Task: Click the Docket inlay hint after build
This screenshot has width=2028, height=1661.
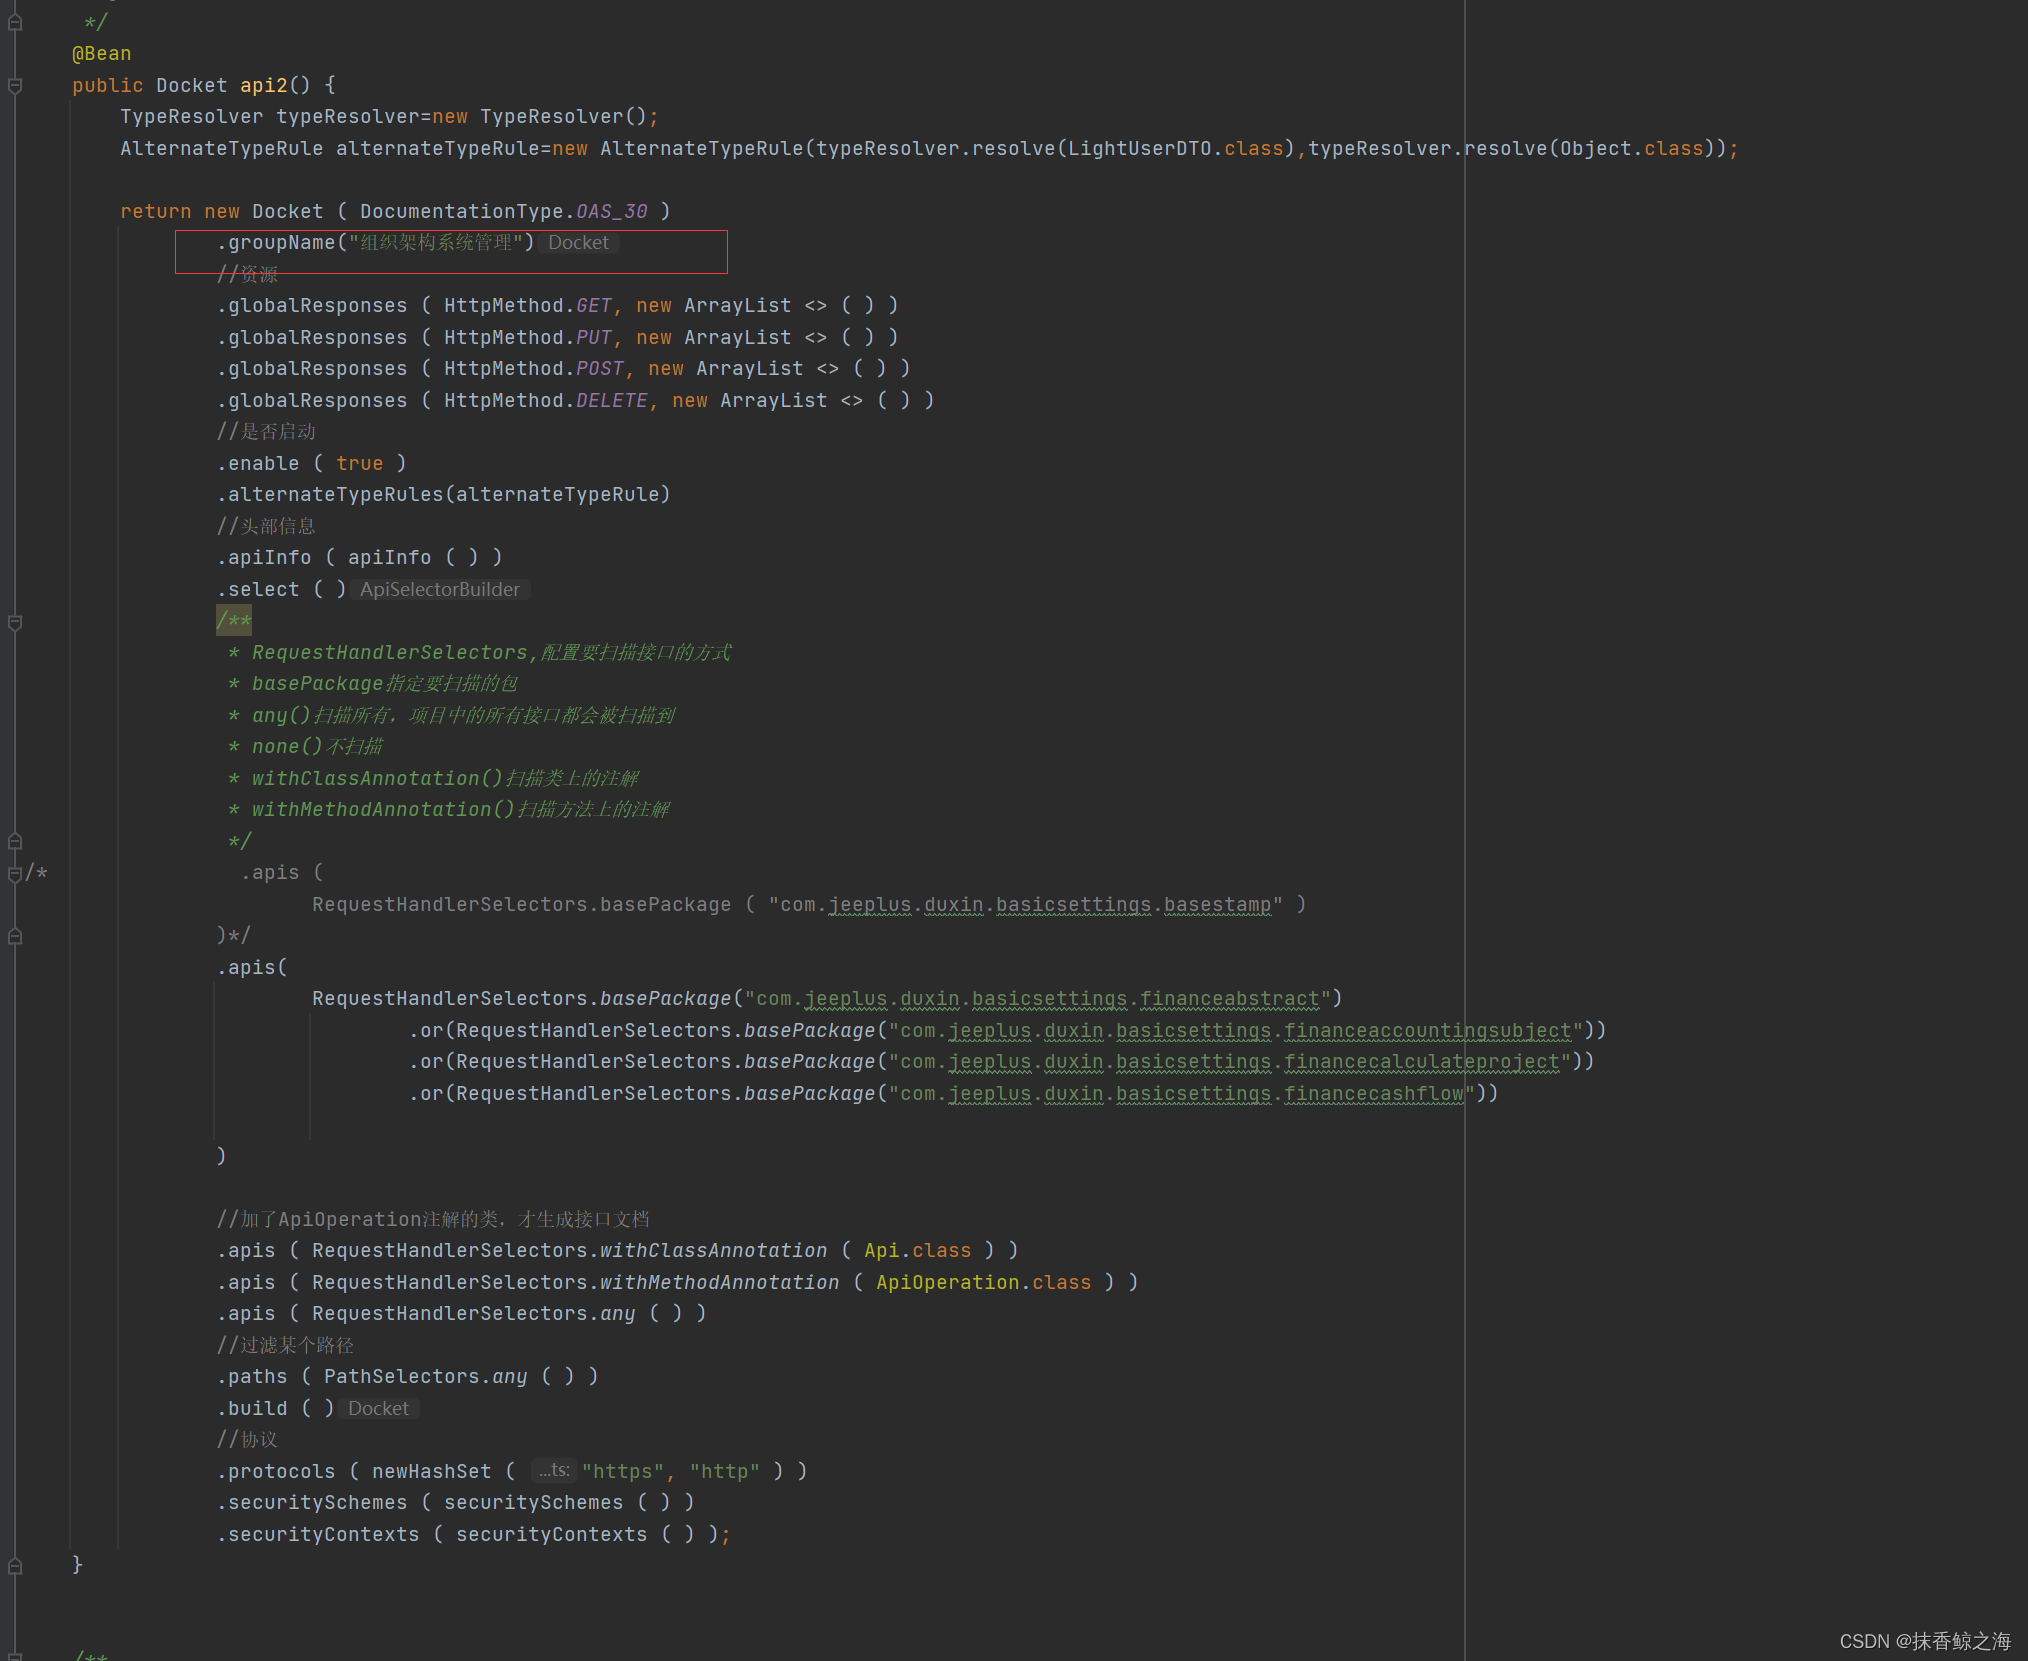Action: pyautogui.click(x=378, y=1409)
